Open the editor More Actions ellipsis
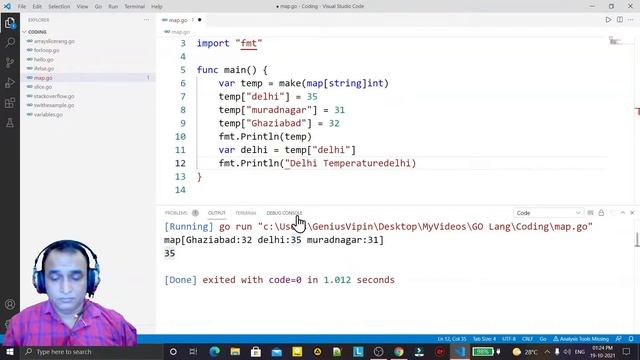 (x=631, y=20)
